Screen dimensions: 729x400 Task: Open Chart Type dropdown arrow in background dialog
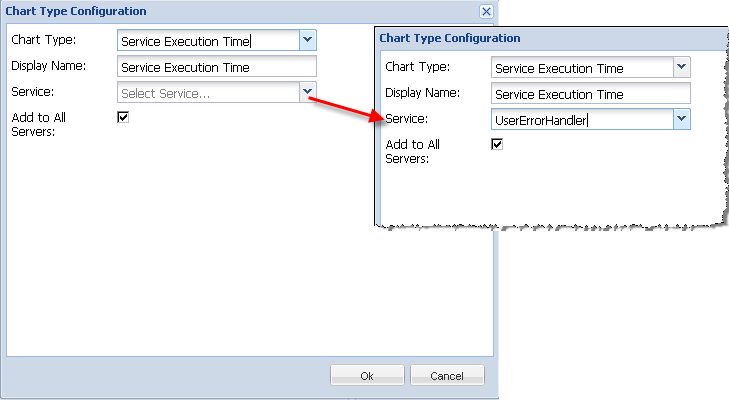pyautogui.click(x=307, y=40)
